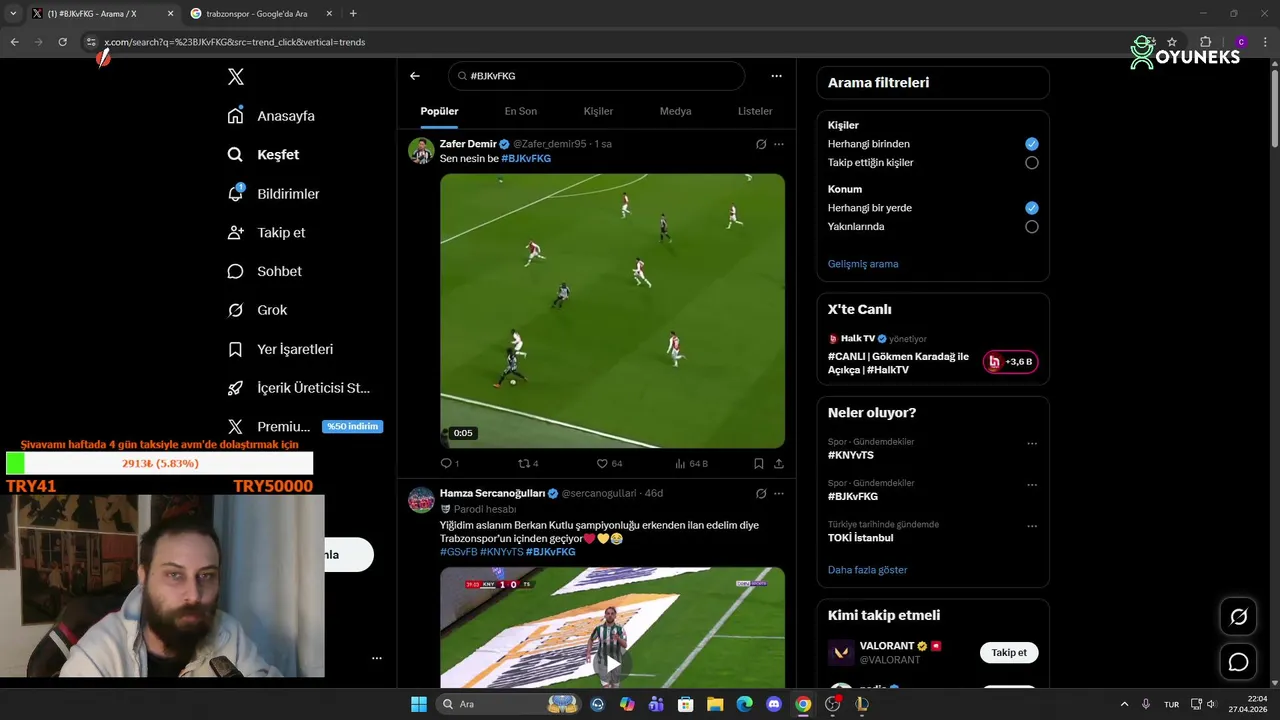Open Sohbet chat icon
Viewport: 1280px width, 720px height.
pos(235,271)
